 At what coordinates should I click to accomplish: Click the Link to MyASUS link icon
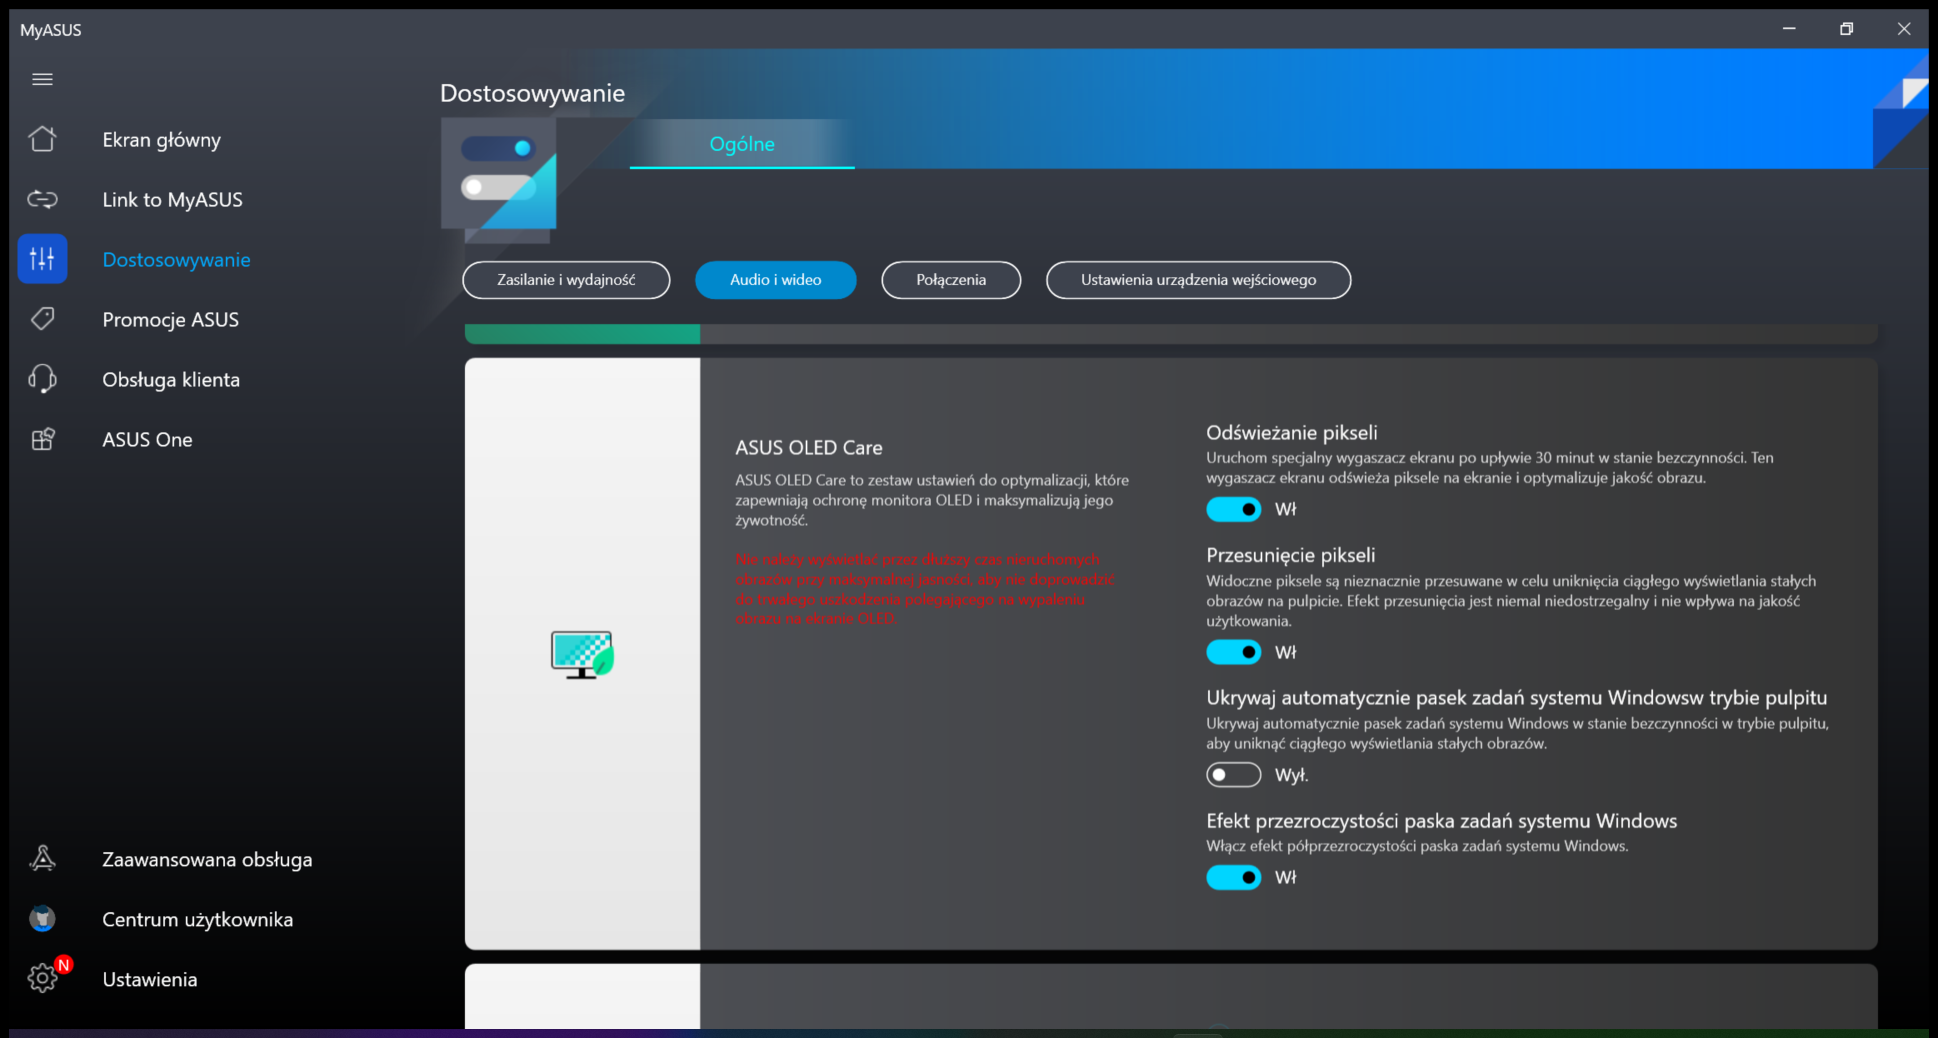pyautogui.click(x=42, y=199)
